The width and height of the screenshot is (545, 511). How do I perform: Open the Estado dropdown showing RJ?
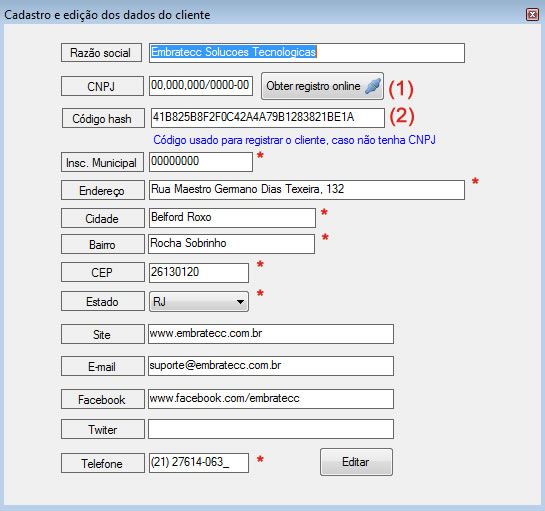pyautogui.click(x=199, y=301)
